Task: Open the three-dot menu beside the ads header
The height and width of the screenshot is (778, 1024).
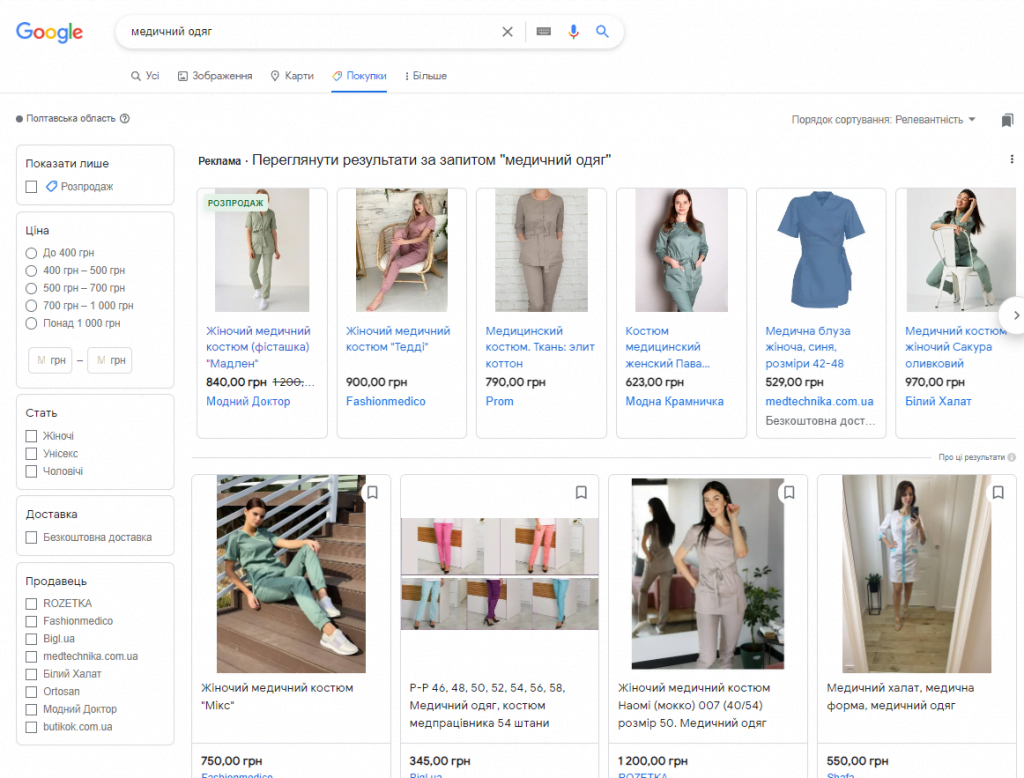Action: (x=1012, y=159)
